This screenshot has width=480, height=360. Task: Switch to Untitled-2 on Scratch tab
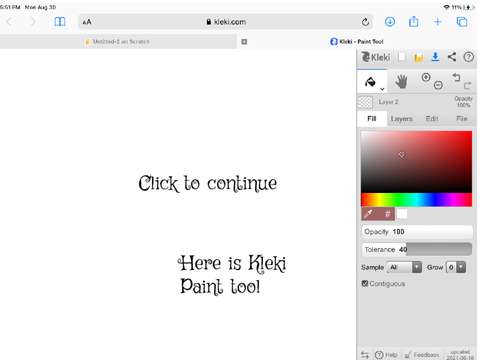click(118, 42)
